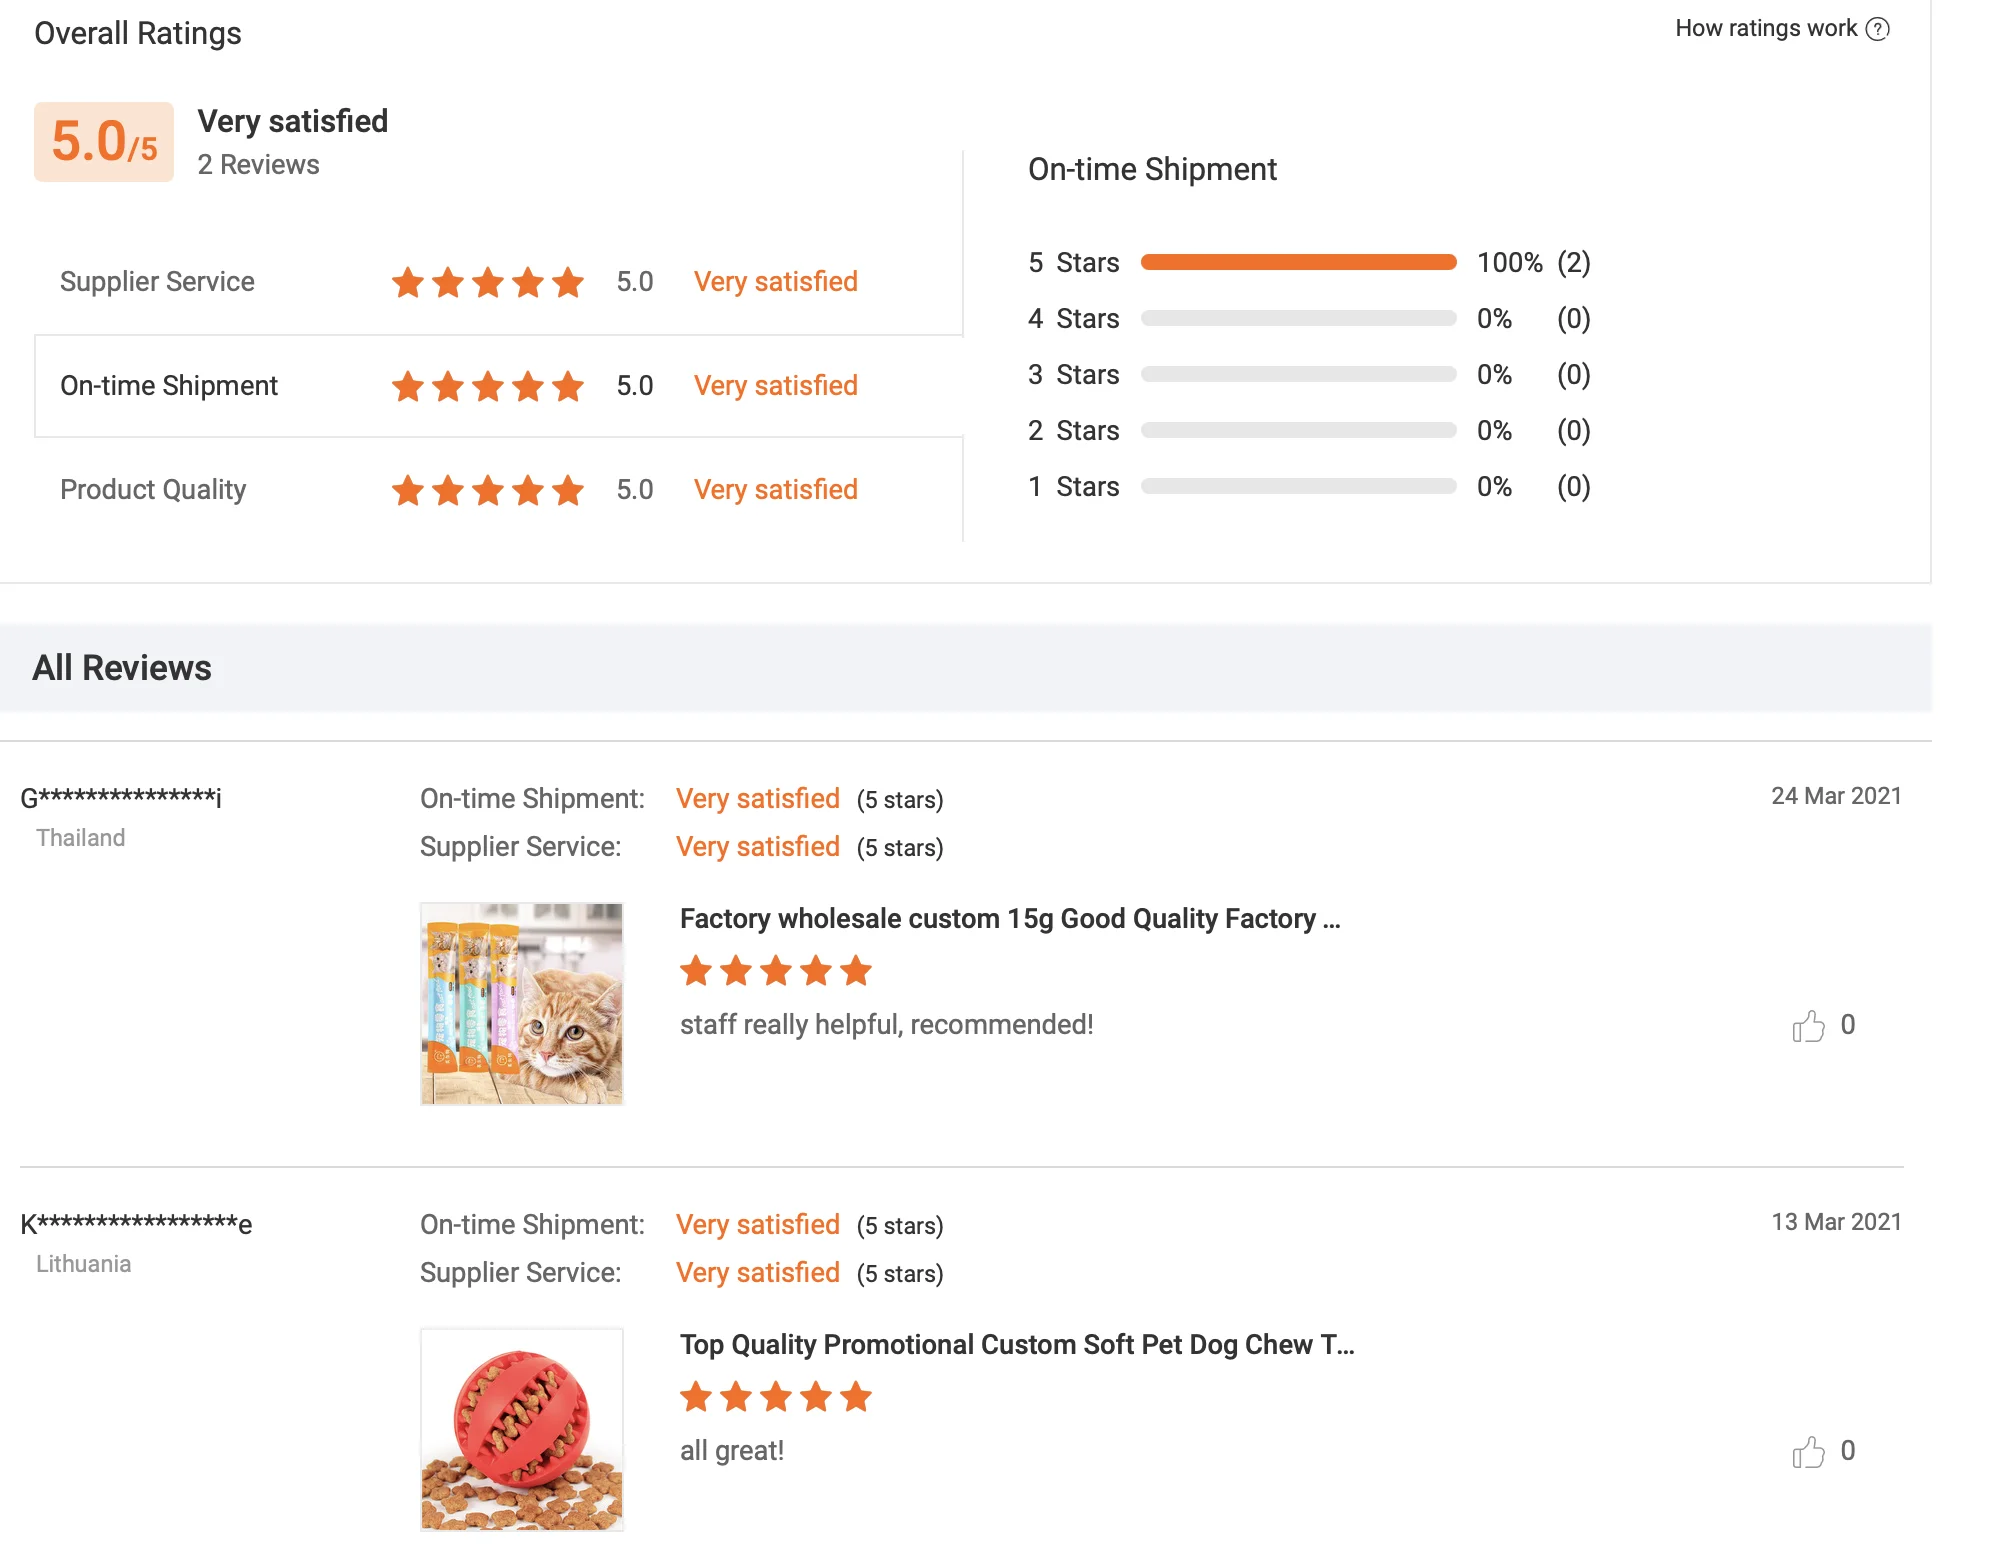
Task: Click the stars under dog chew review
Action: pyautogui.click(x=776, y=1397)
